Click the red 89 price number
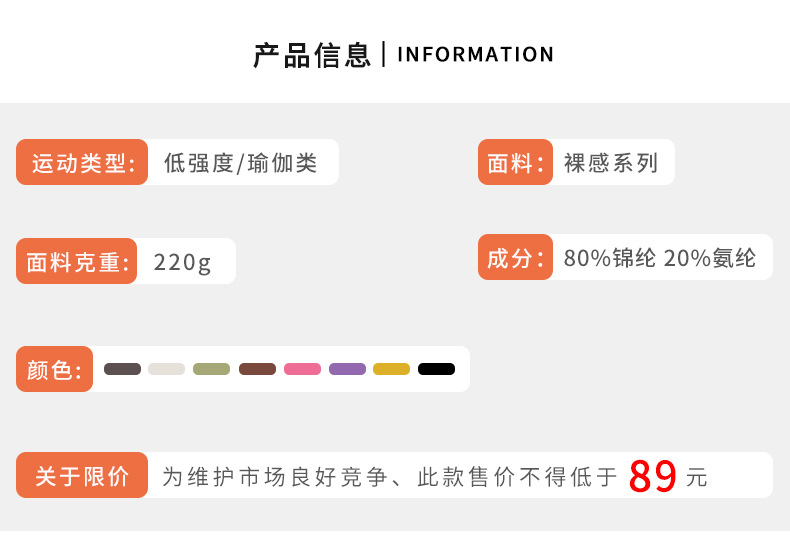This screenshot has height=547, width=790. [653, 476]
